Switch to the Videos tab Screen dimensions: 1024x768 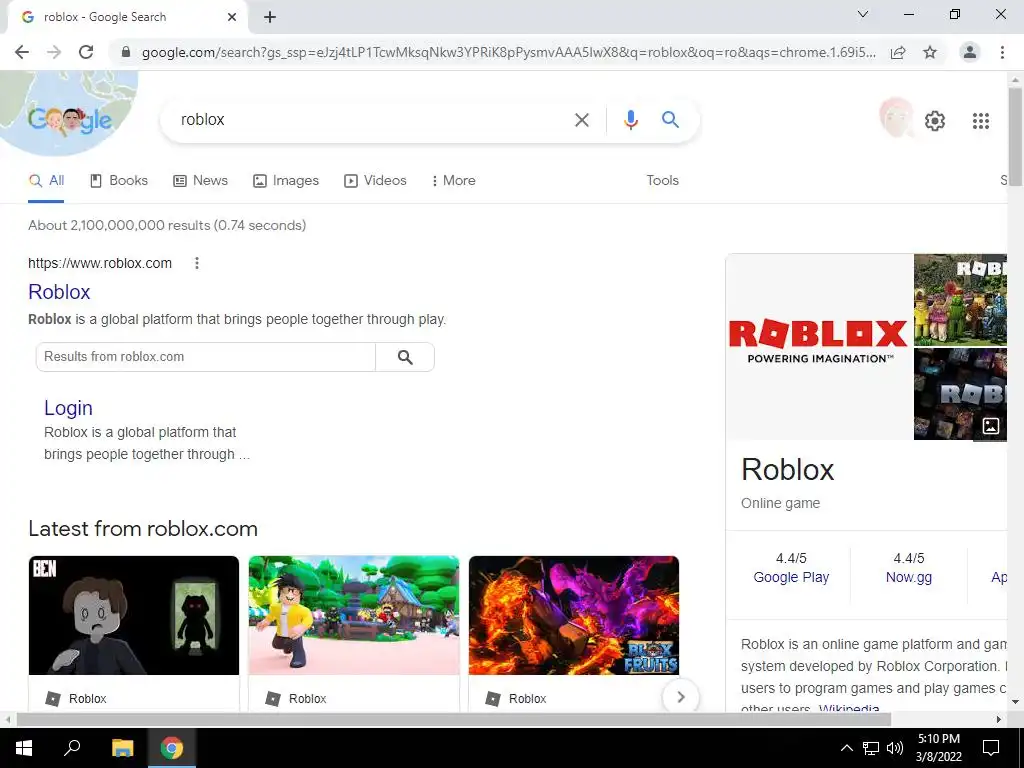376,181
